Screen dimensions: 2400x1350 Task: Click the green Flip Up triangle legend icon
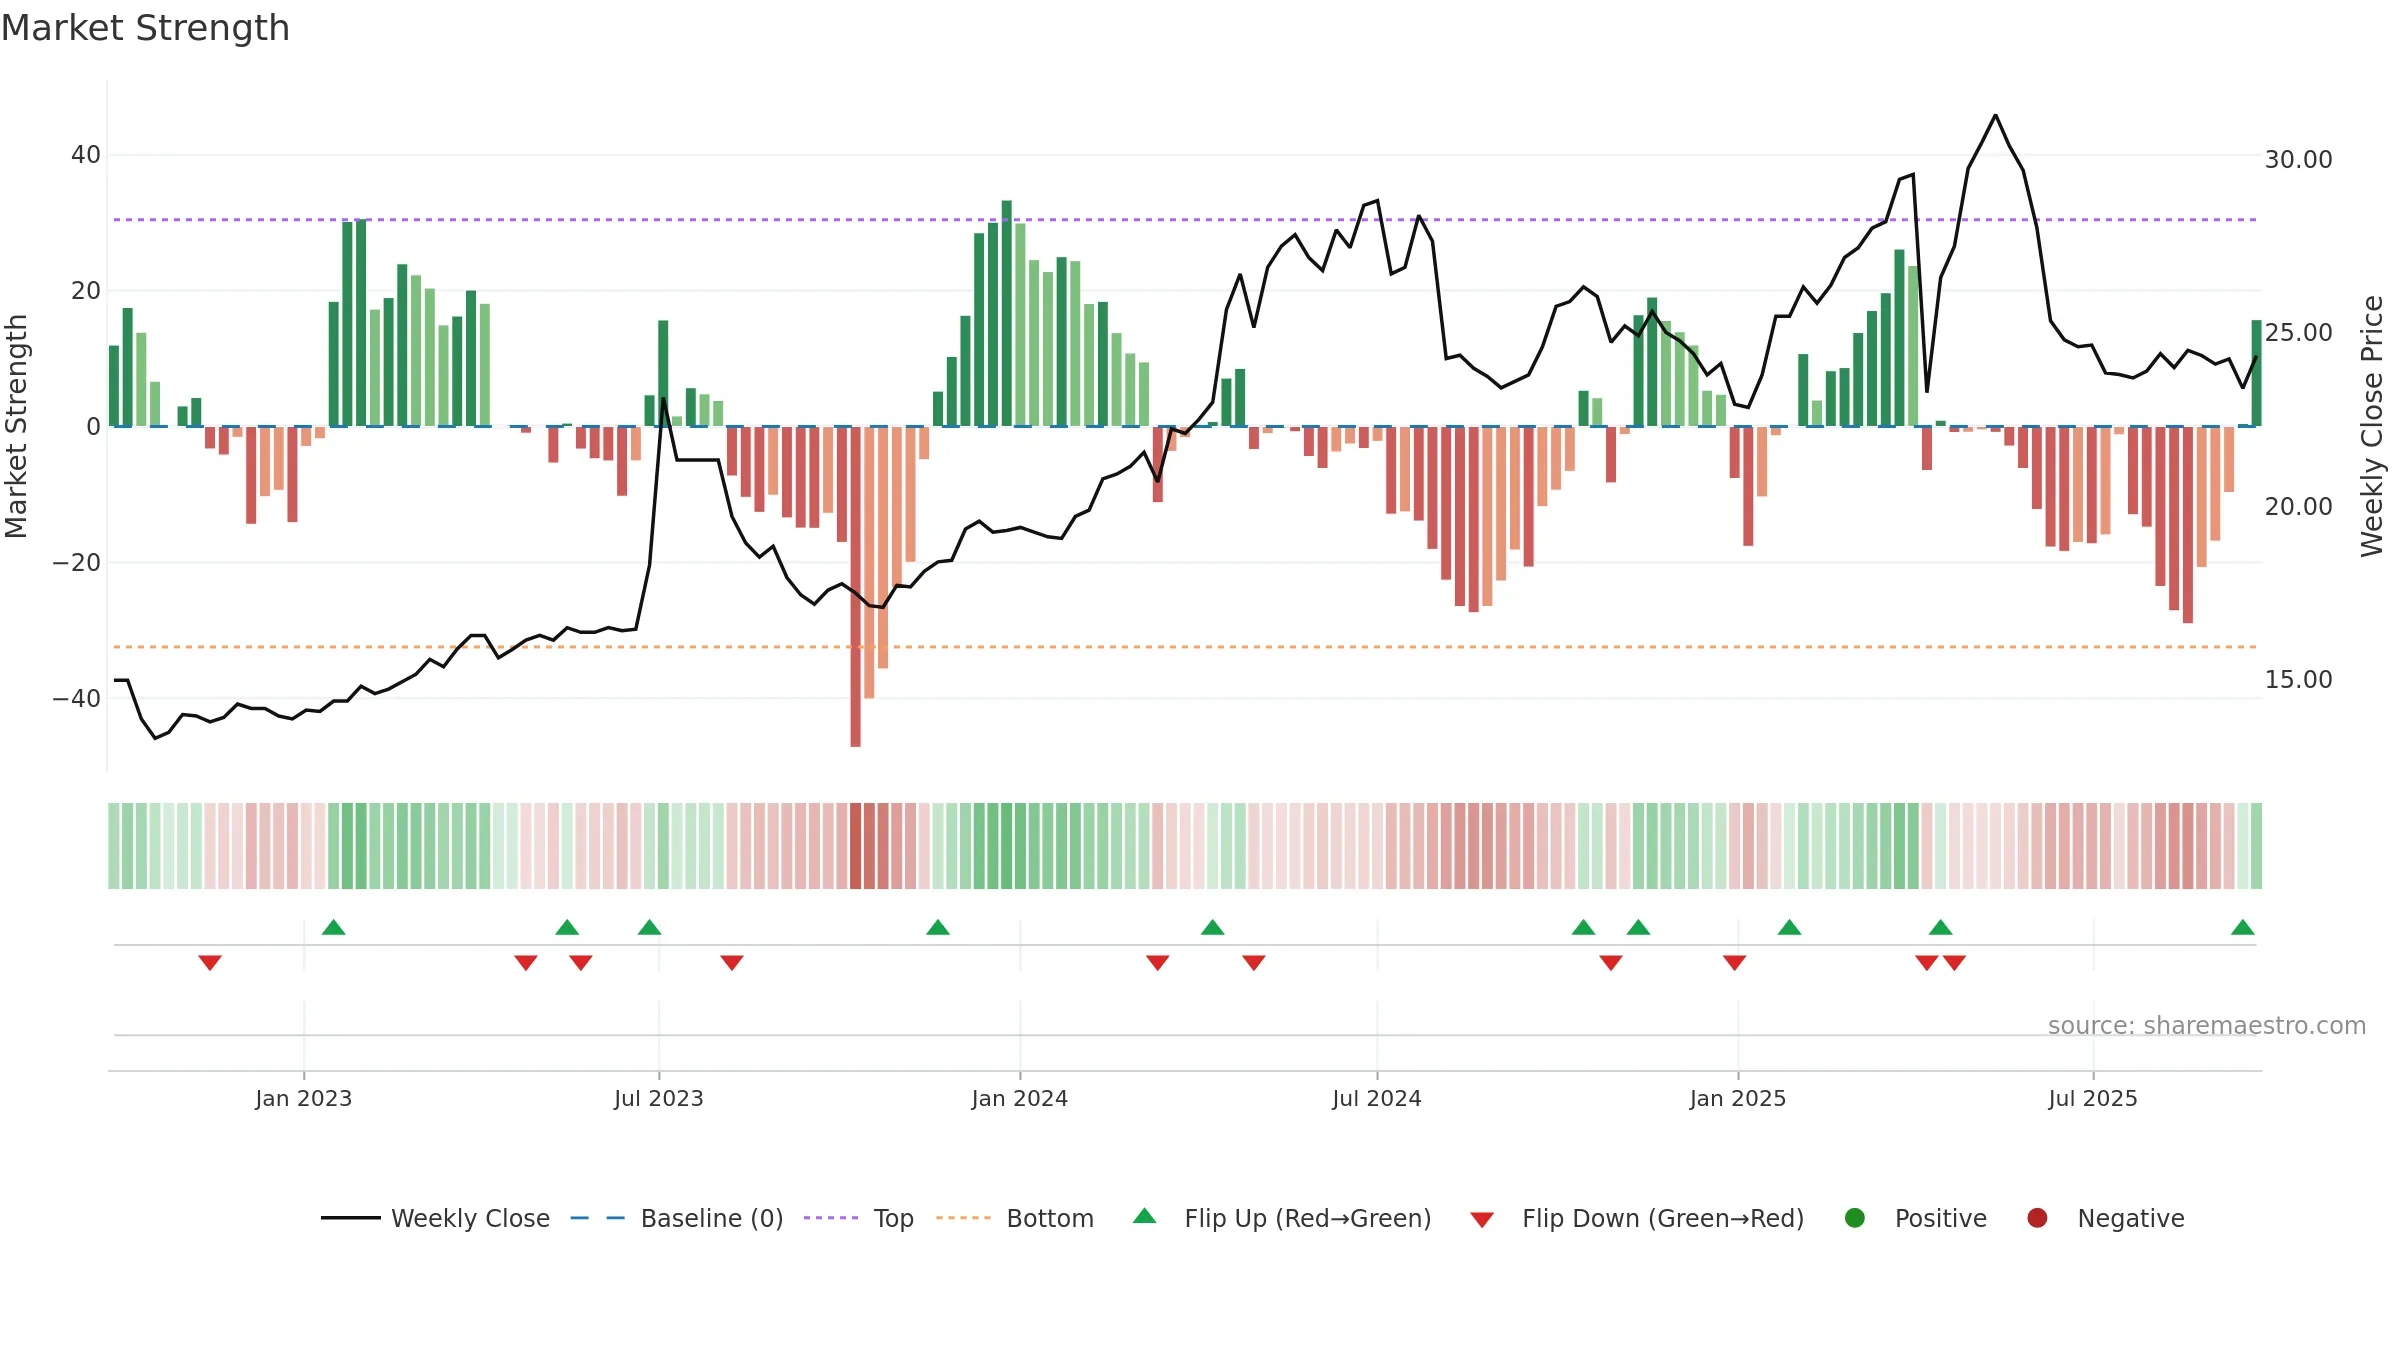(1145, 1216)
